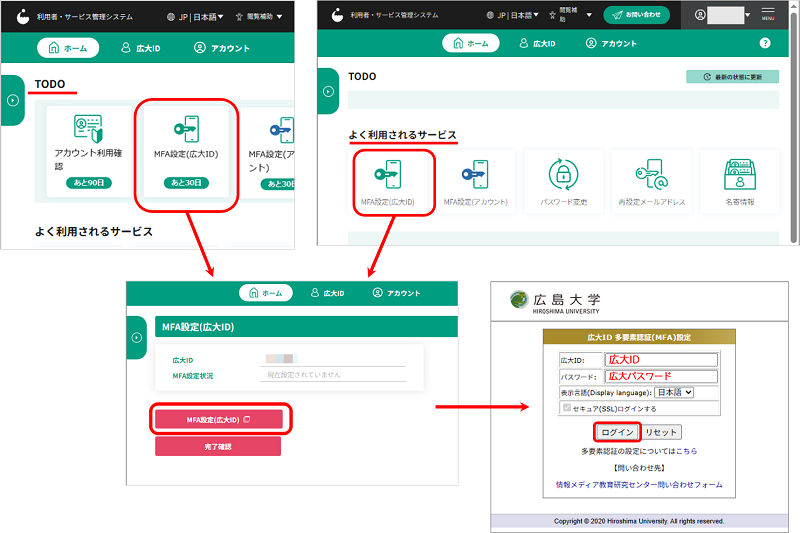The width and height of the screenshot is (800, 533).
Task: Click the パスワード input field
Action: click(661, 376)
